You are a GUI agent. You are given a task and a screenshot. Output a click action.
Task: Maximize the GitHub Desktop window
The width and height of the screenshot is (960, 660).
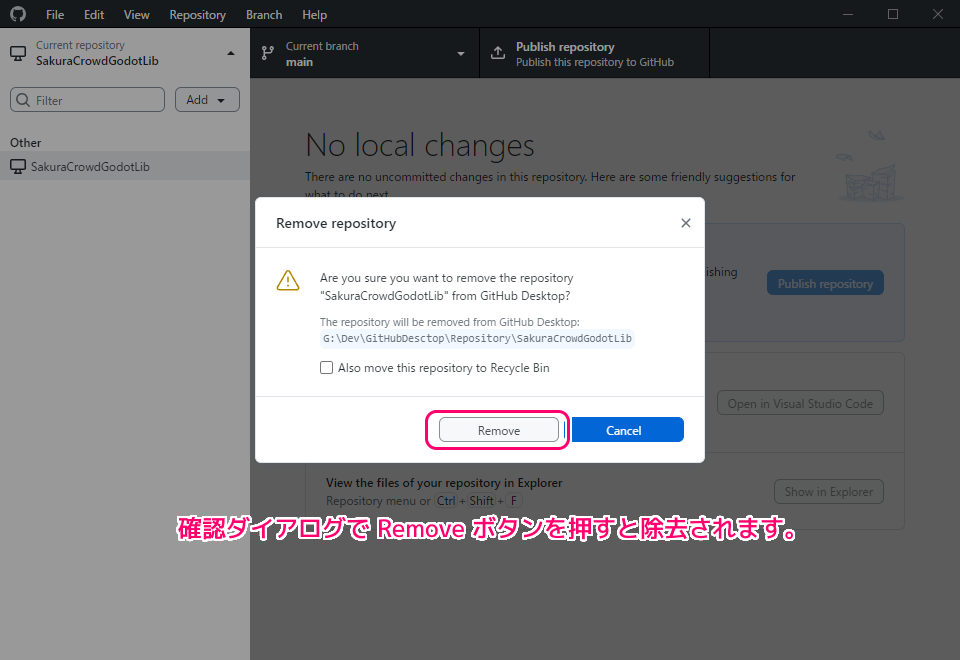tap(893, 14)
